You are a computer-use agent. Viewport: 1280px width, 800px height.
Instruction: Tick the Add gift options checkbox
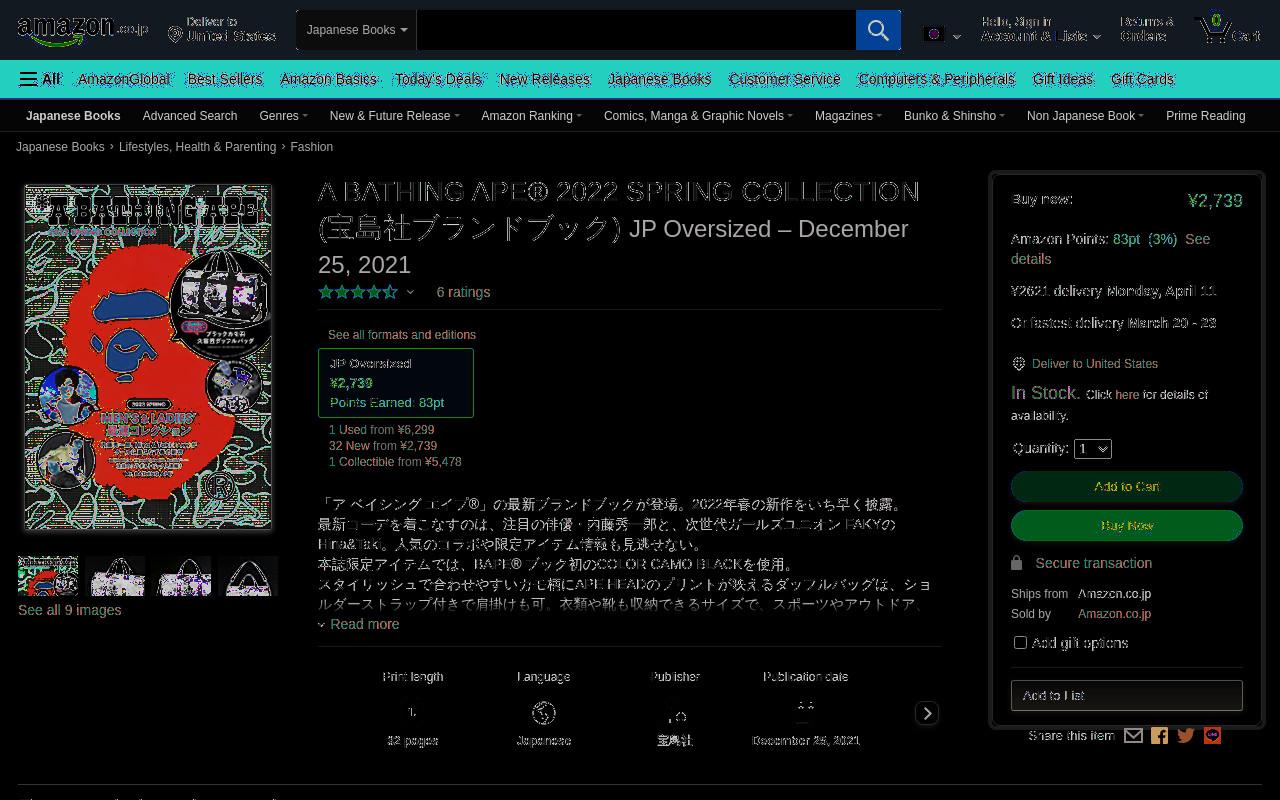1020,642
